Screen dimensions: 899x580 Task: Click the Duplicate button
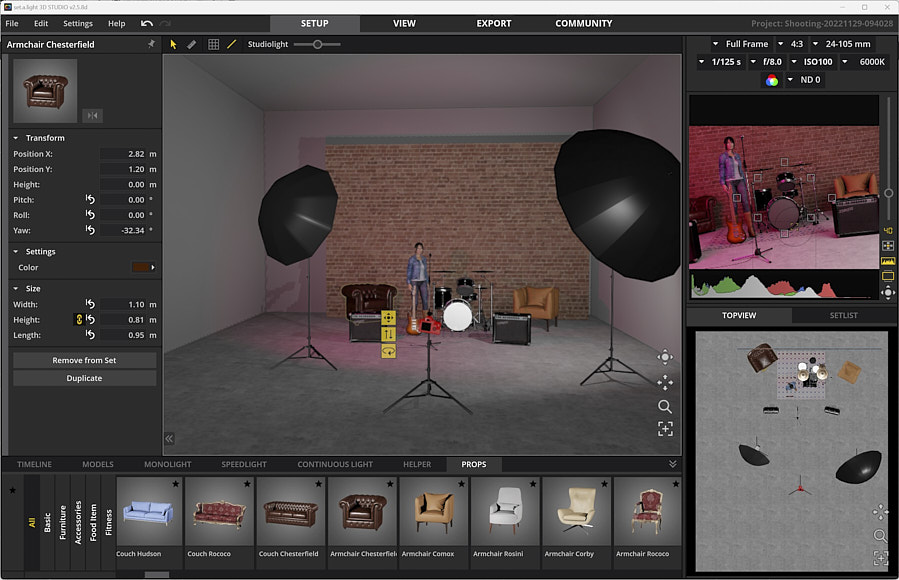[84, 378]
